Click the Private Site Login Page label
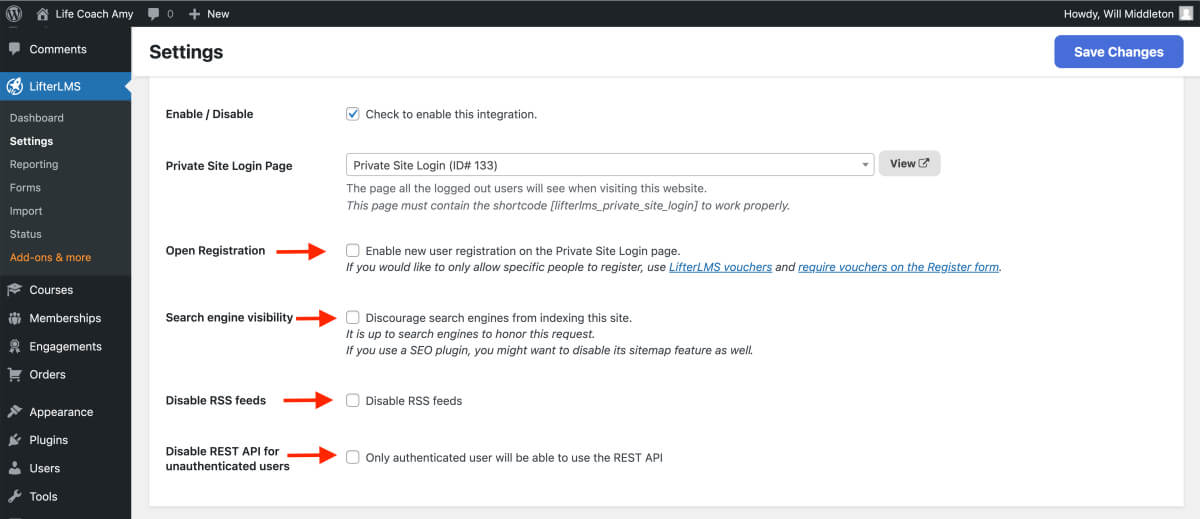This screenshot has width=1200, height=519. coord(229,166)
